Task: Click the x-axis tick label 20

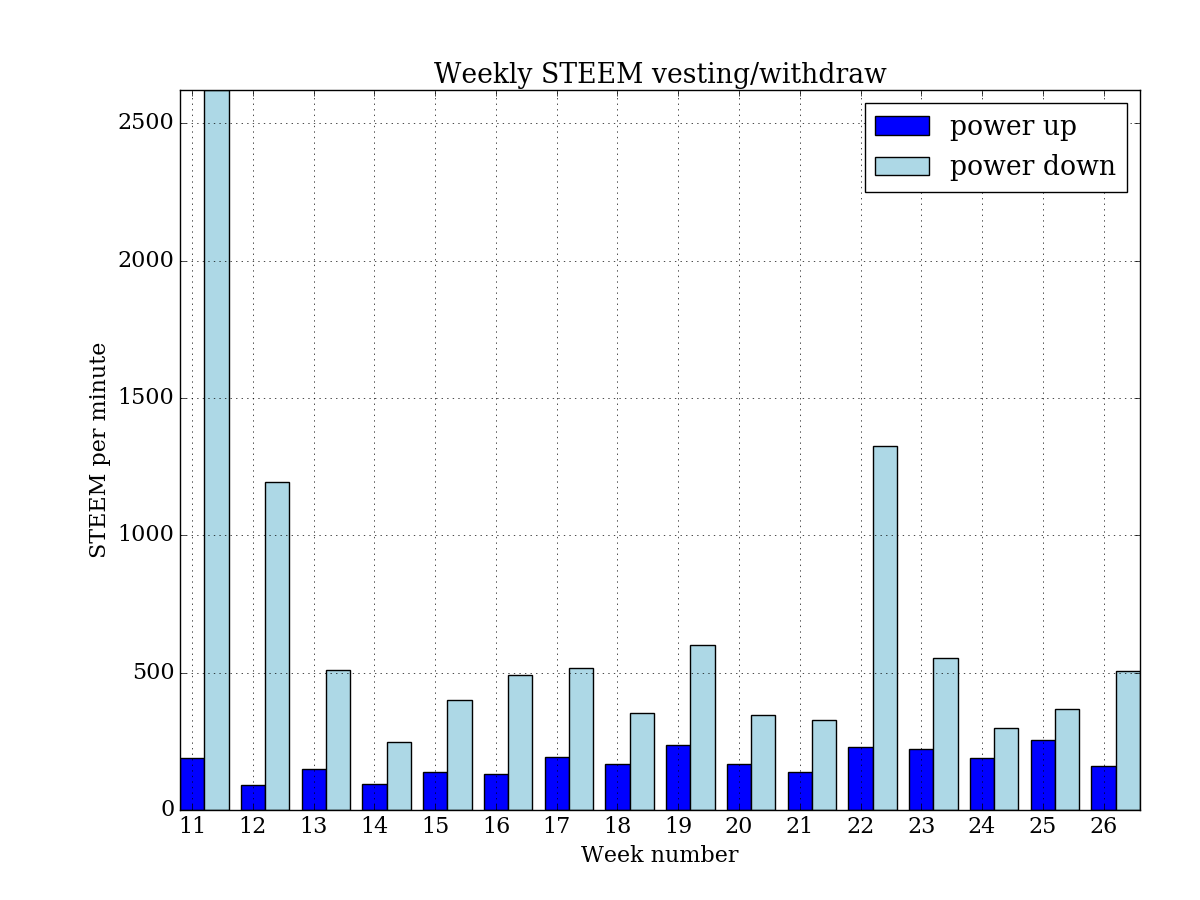Action: 739,827
